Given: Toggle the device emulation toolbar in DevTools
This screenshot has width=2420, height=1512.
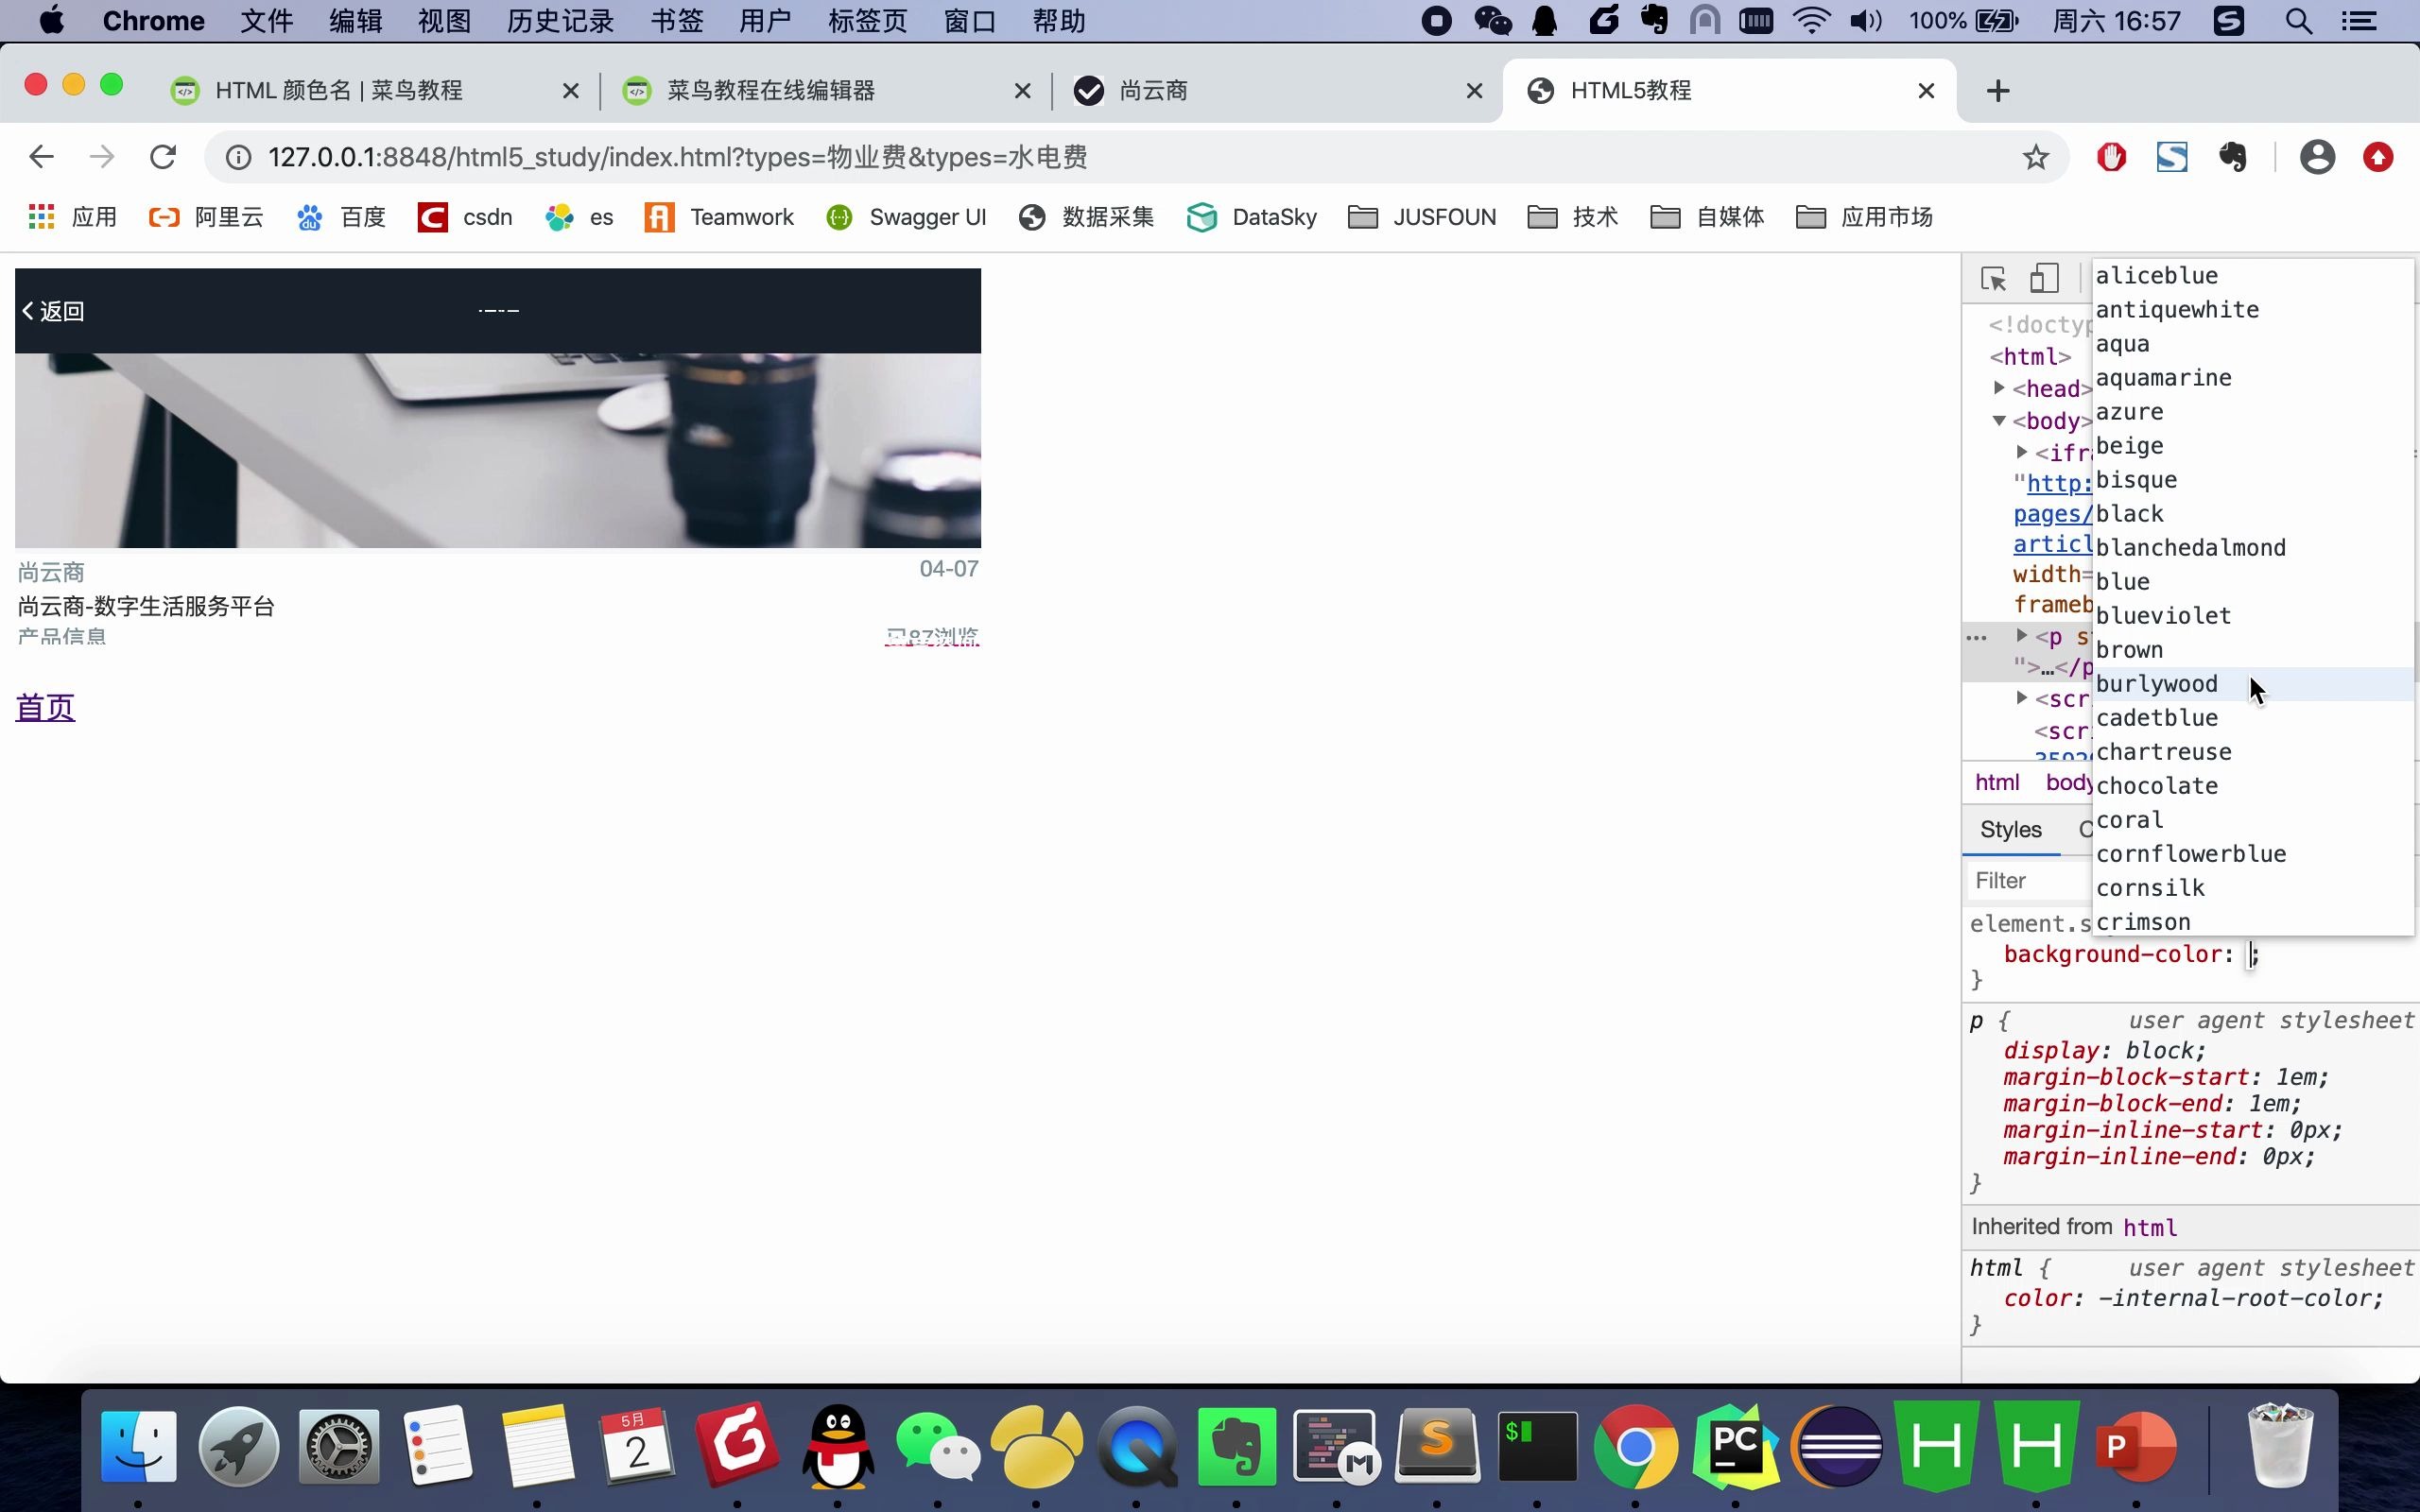Looking at the screenshot, I should pyautogui.click(x=2045, y=279).
